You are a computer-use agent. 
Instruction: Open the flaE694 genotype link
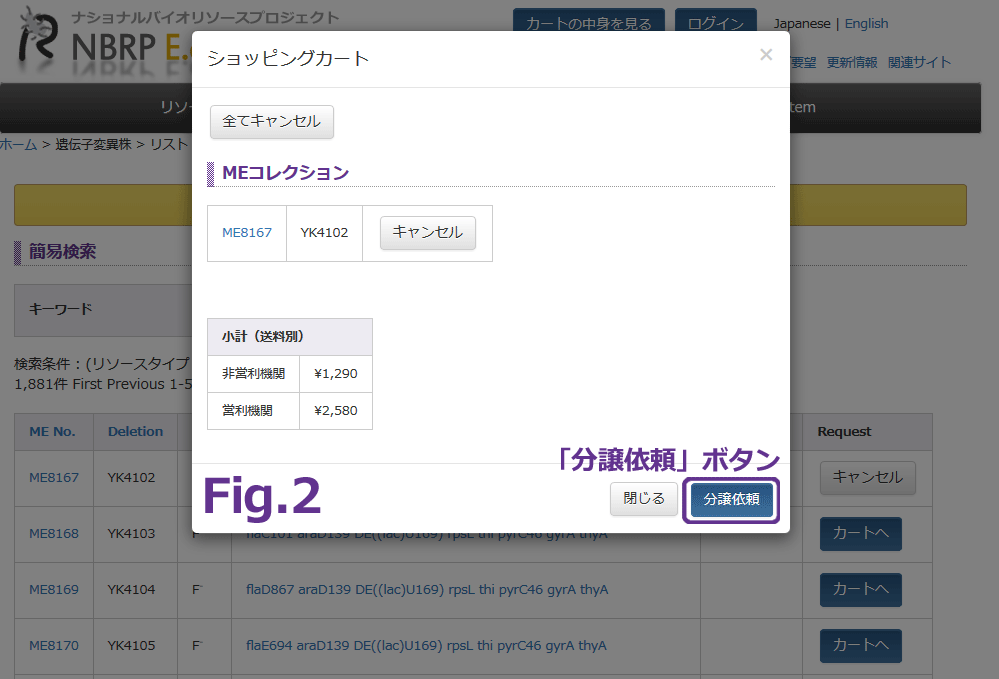click(x=426, y=645)
